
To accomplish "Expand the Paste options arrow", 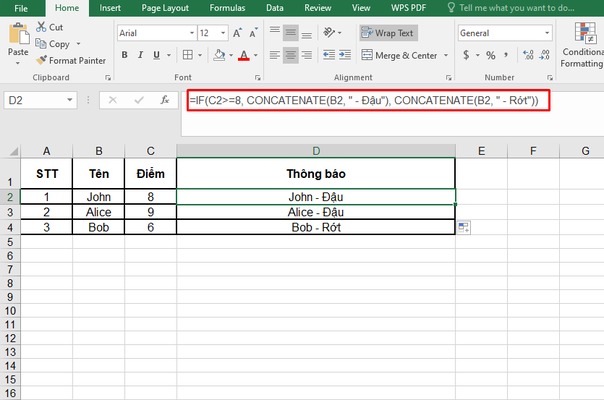I will click(x=18, y=62).
